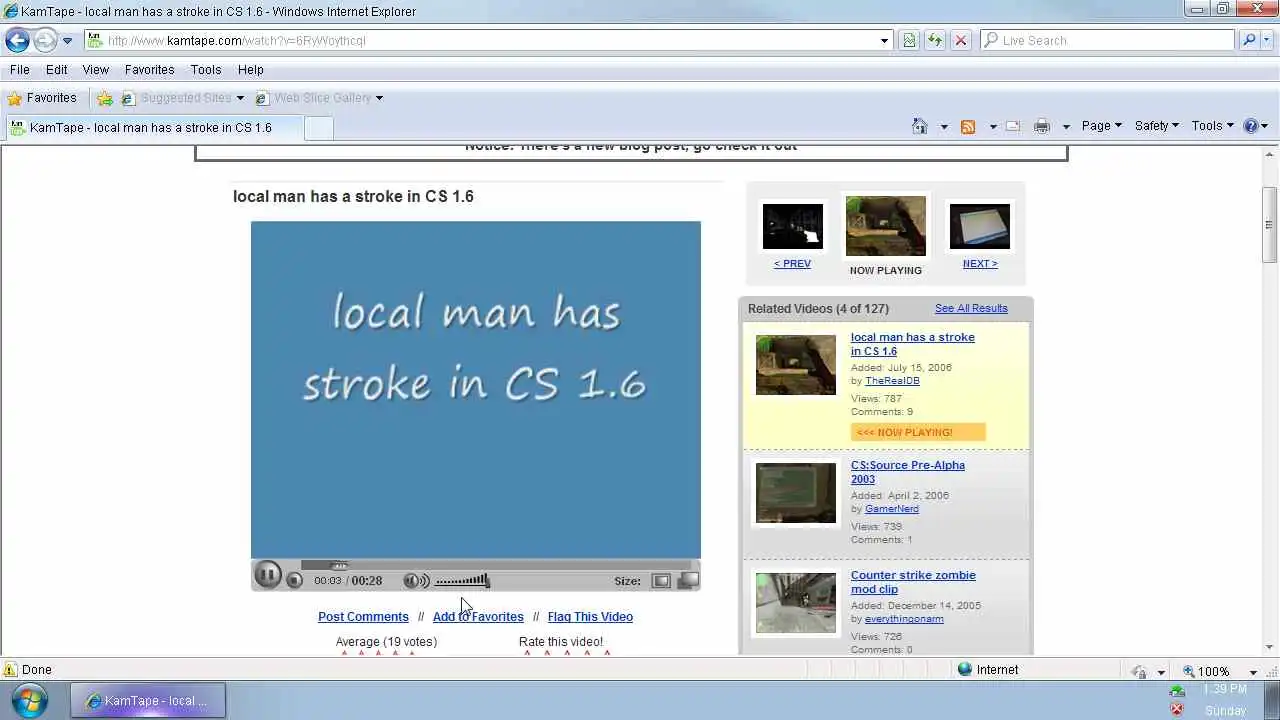Click the Favorites star button
The image size is (1280, 720).
pyautogui.click(x=41, y=98)
